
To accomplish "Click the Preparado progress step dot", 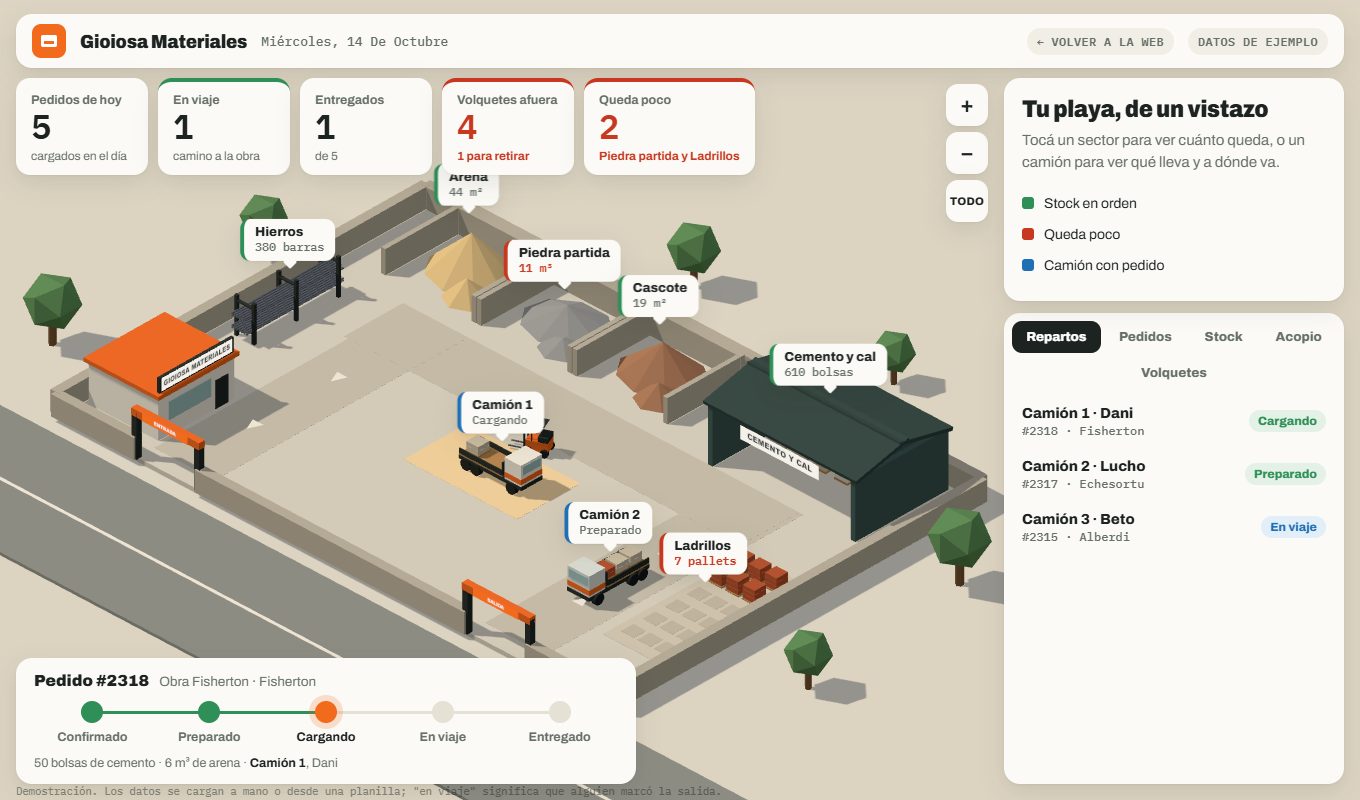I will [209, 712].
